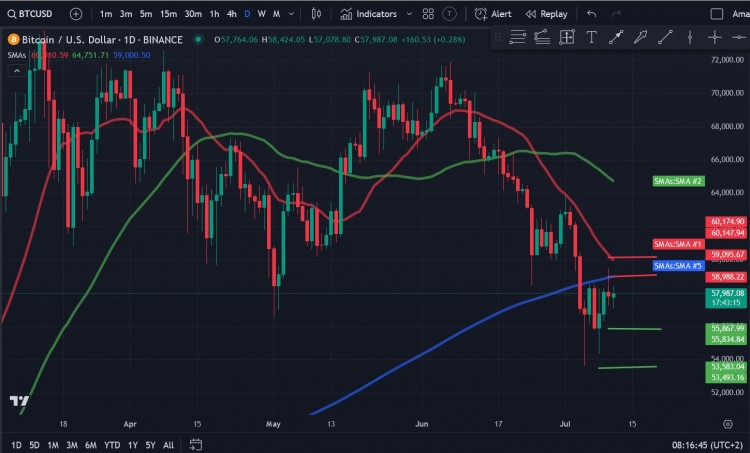Select the cross line tool
750x453 pixels.
715,37
